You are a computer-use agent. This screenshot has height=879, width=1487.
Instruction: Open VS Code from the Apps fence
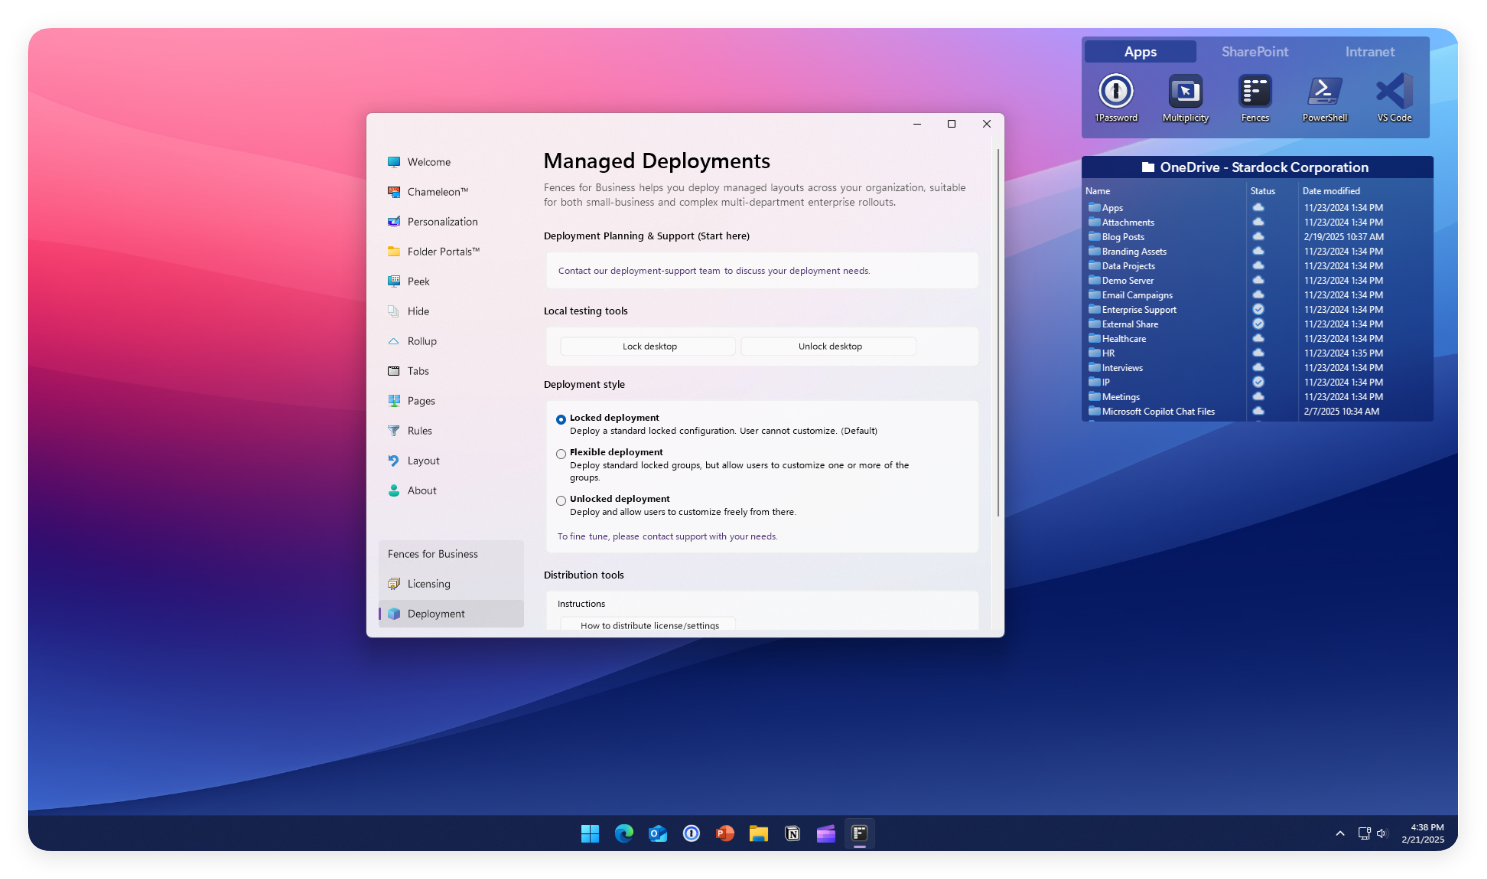point(1394,97)
